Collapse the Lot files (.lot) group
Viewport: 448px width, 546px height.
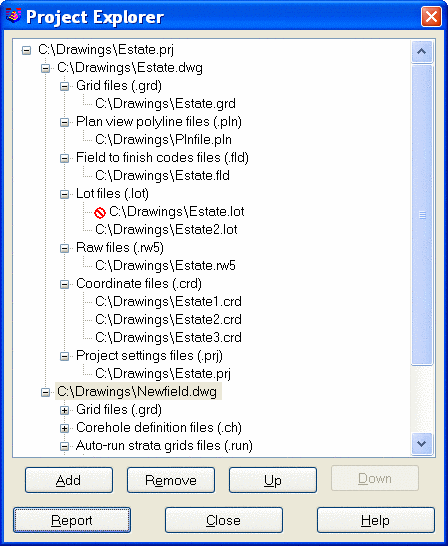click(64, 194)
